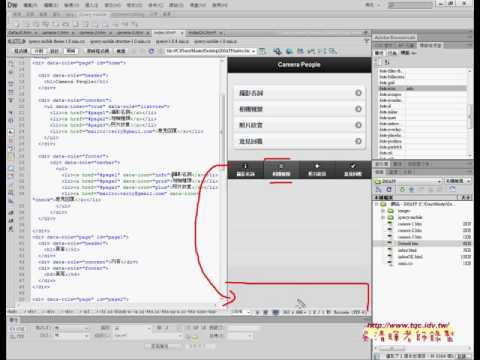Open the 檢視 (View) menu
Viewport: 480px width, 360px height.
(71, 5)
